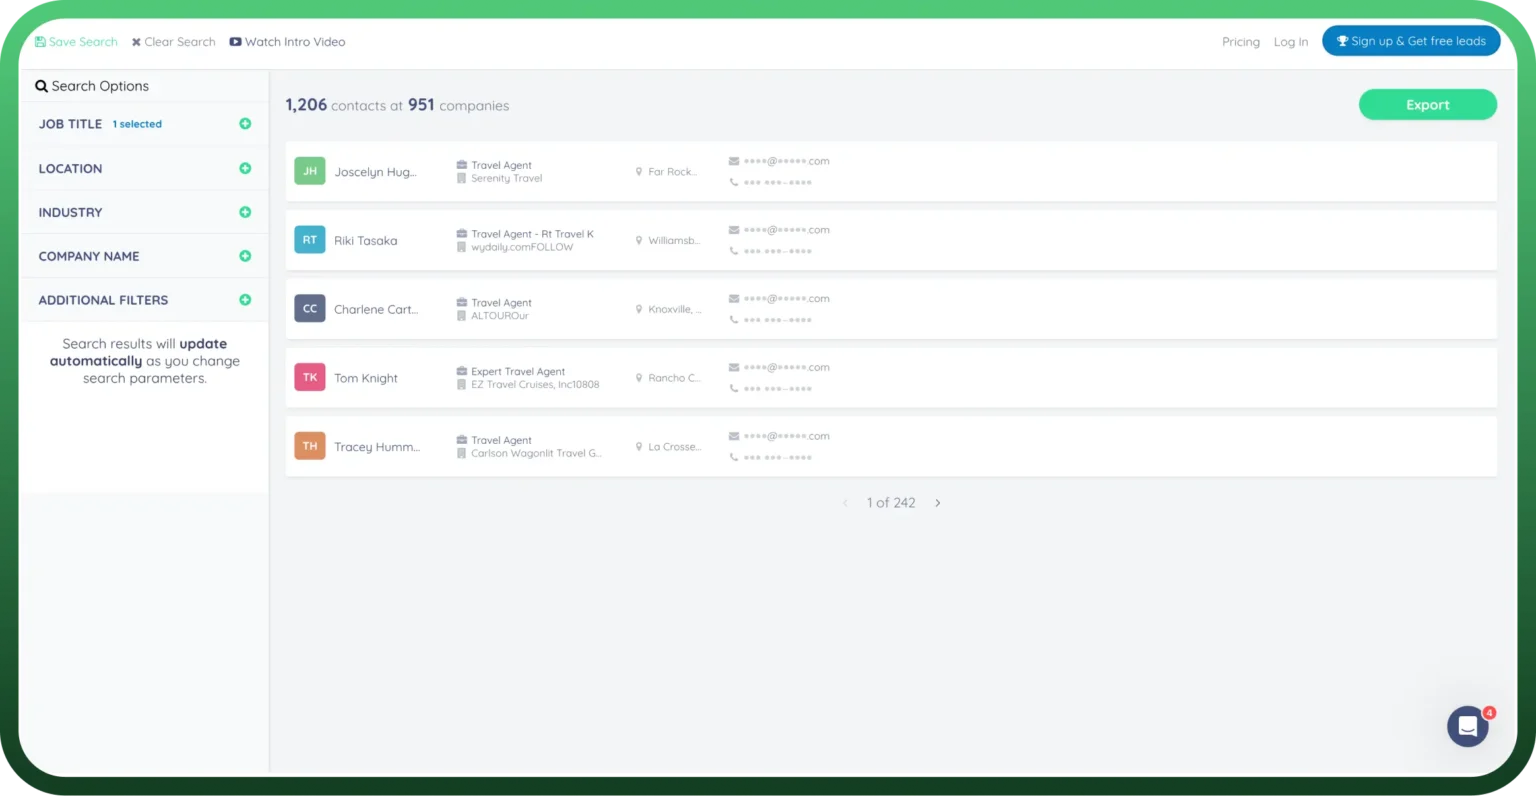Click the building icon beside Serenity Travel
The width and height of the screenshot is (1536, 796).
tap(462, 178)
